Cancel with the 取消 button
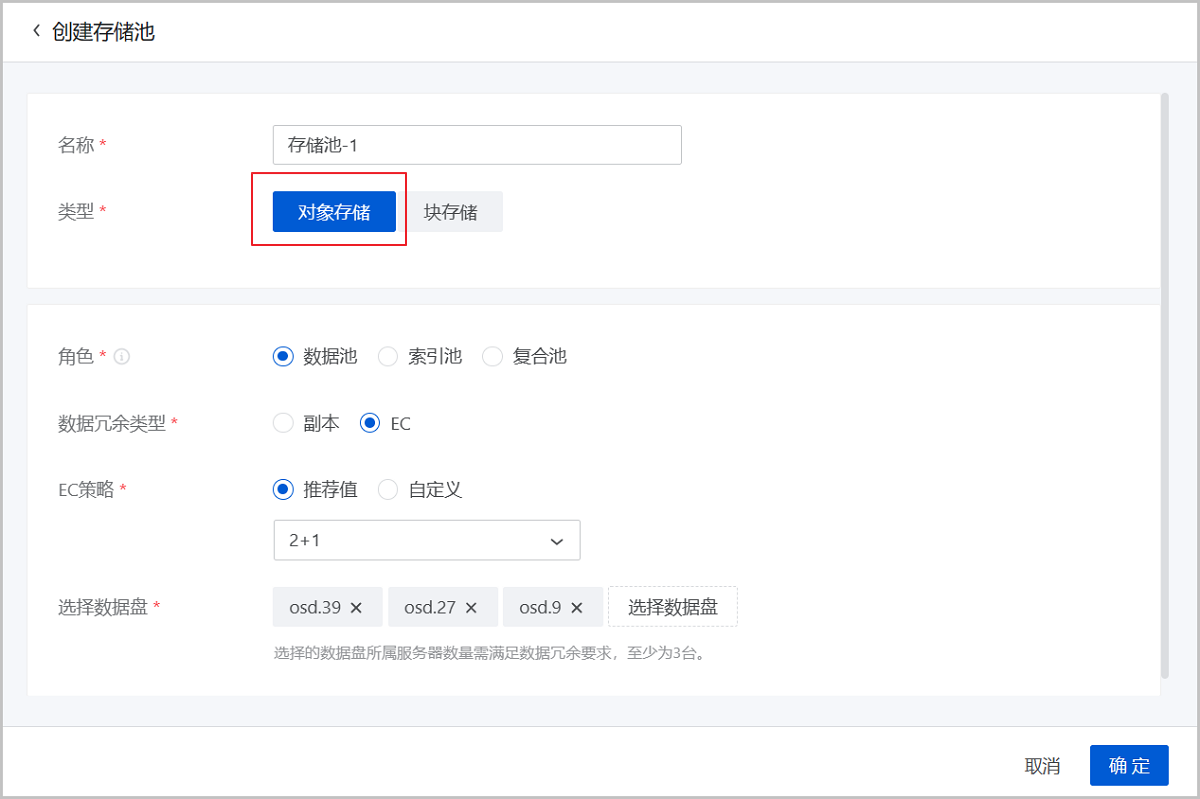Screen dimensions: 1200x799 click(x=1042, y=766)
